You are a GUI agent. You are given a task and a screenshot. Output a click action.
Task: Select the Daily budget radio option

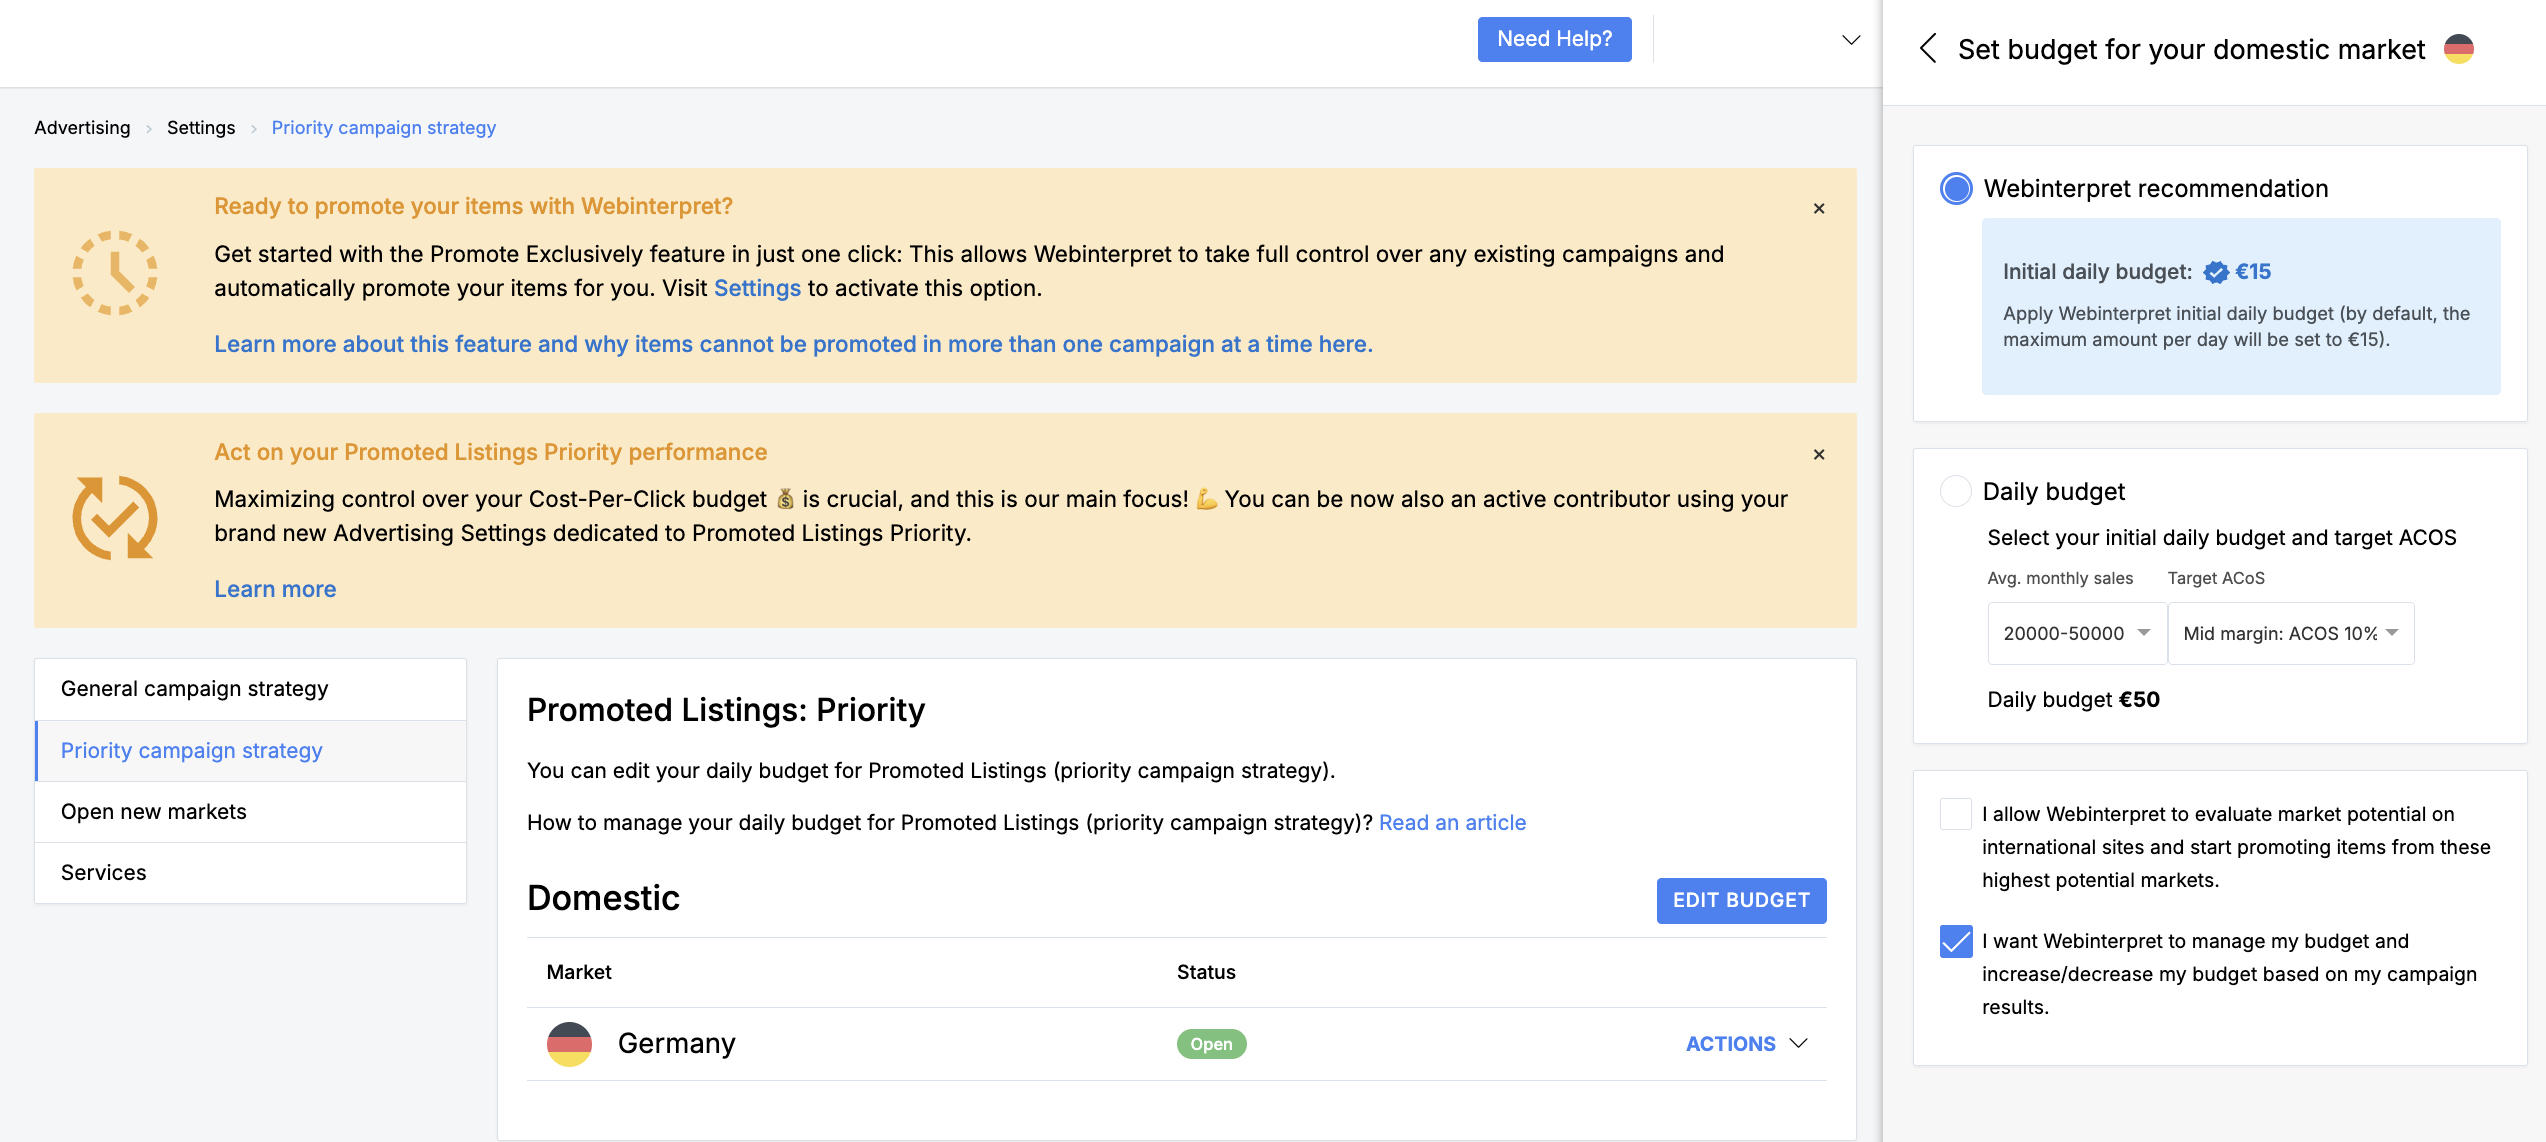click(x=1956, y=491)
